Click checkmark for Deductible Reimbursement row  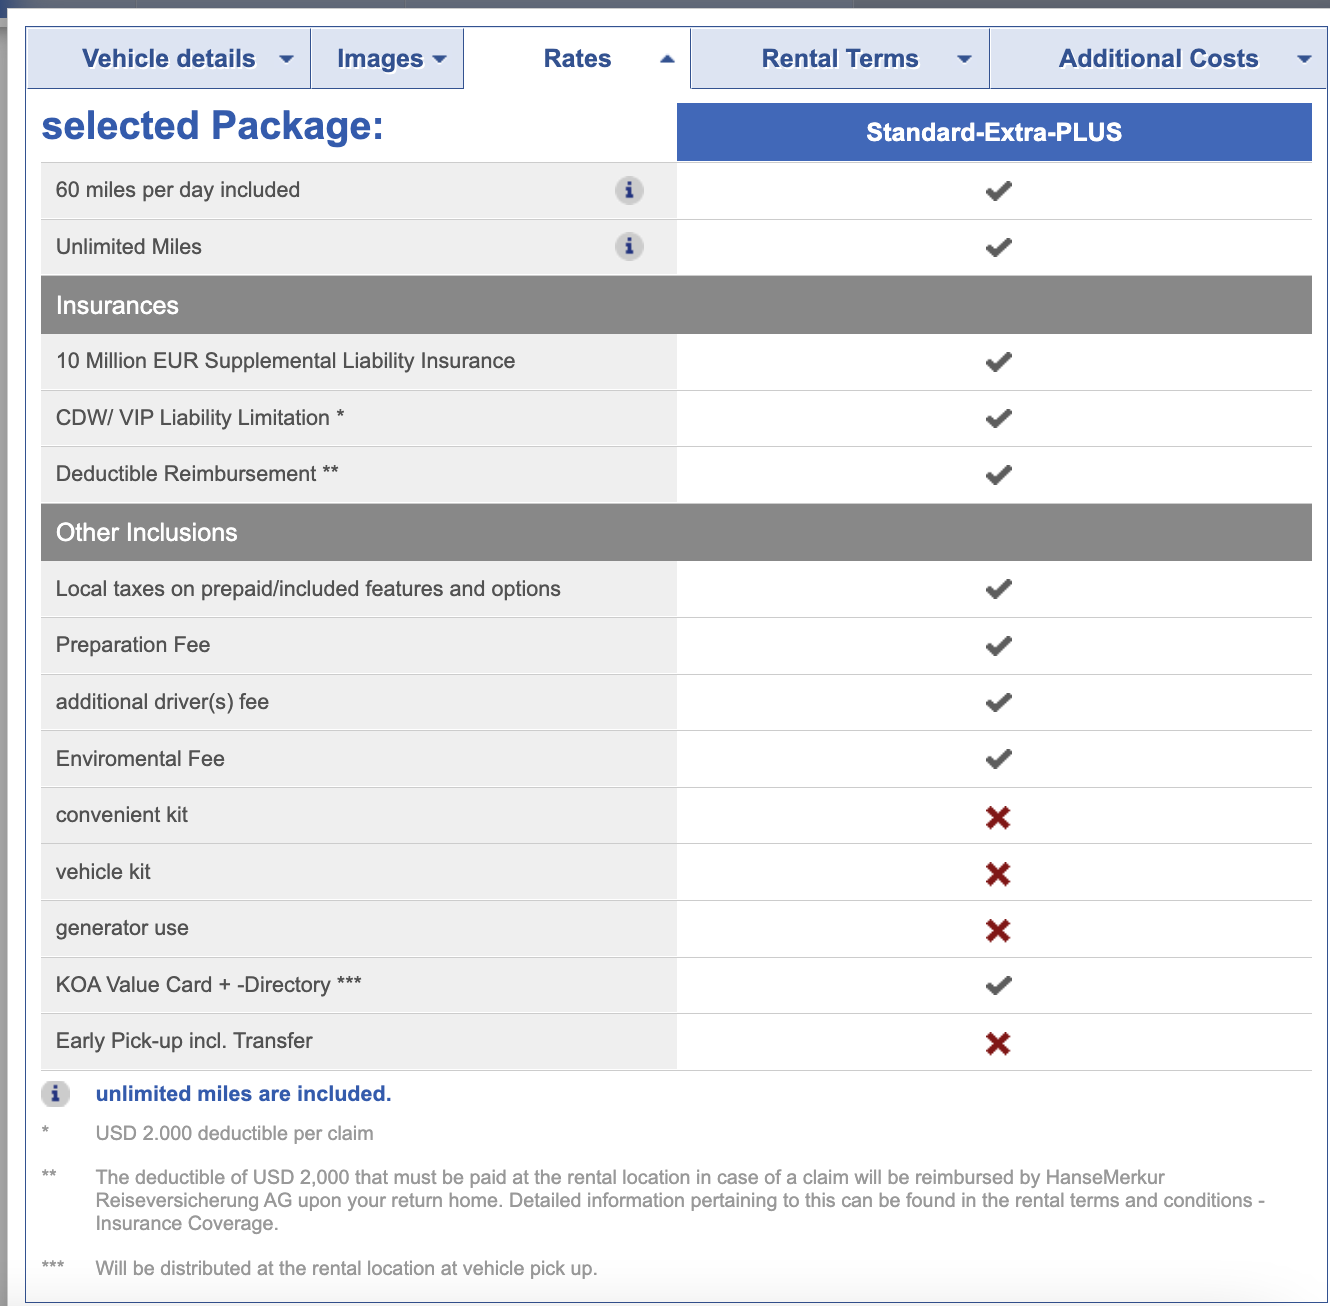[998, 475]
